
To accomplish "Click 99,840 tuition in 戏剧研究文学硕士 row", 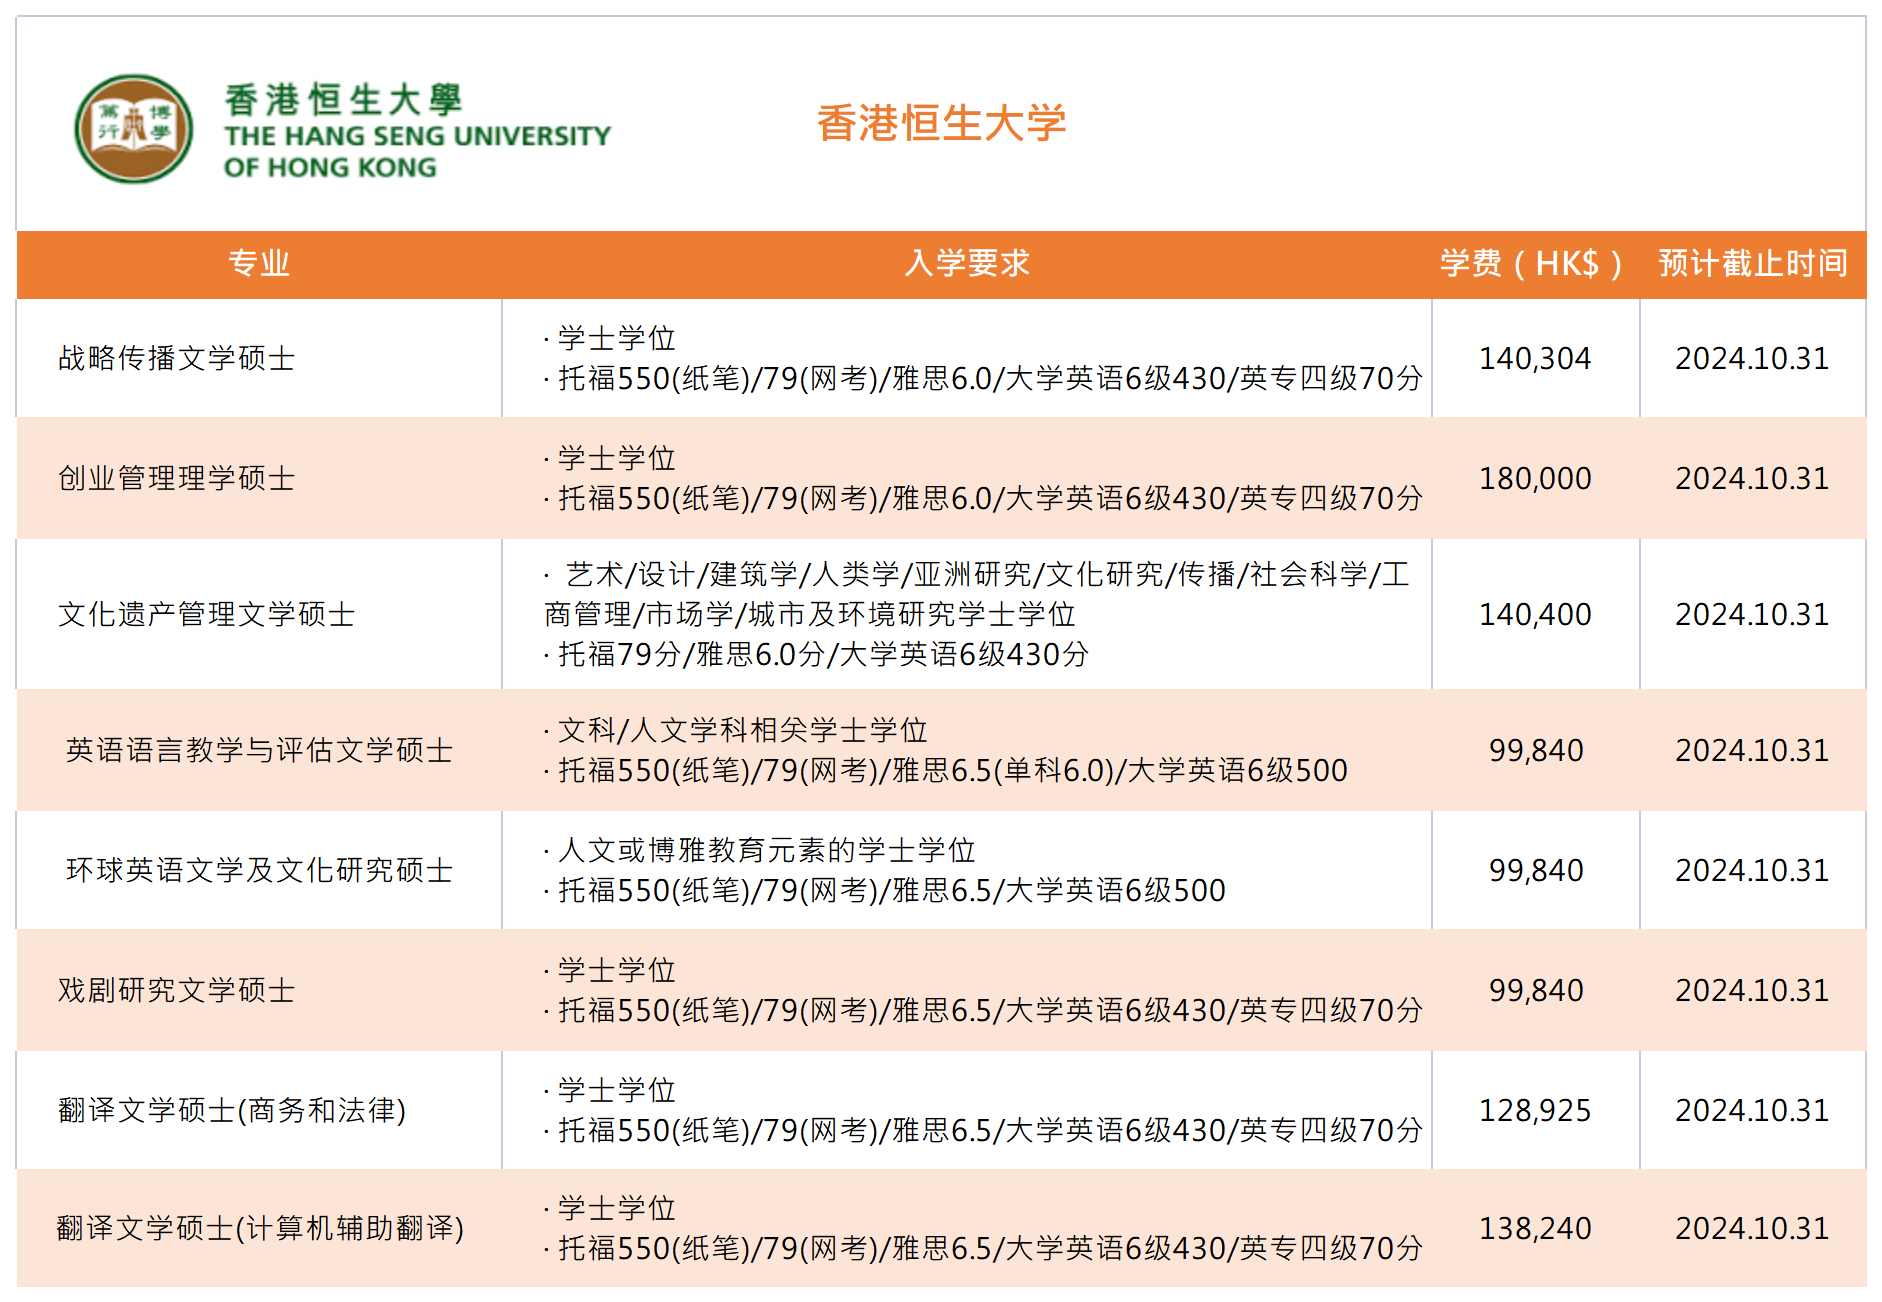I will [1536, 990].
